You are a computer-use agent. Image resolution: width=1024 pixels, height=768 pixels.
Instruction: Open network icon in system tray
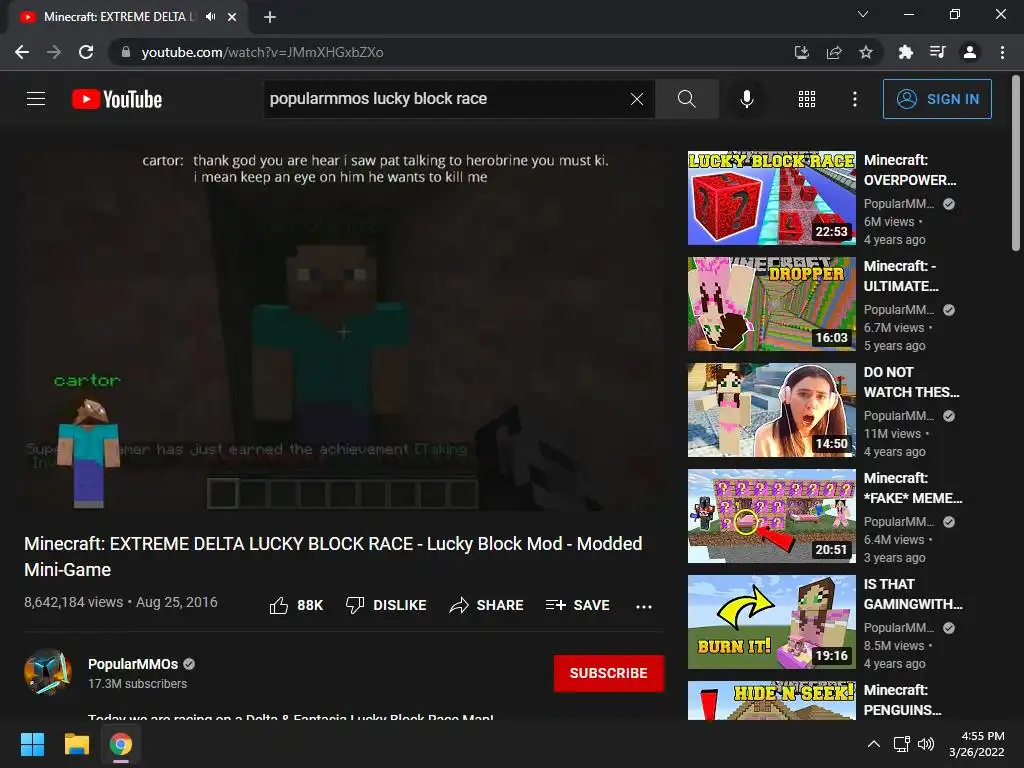tap(902, 744)
